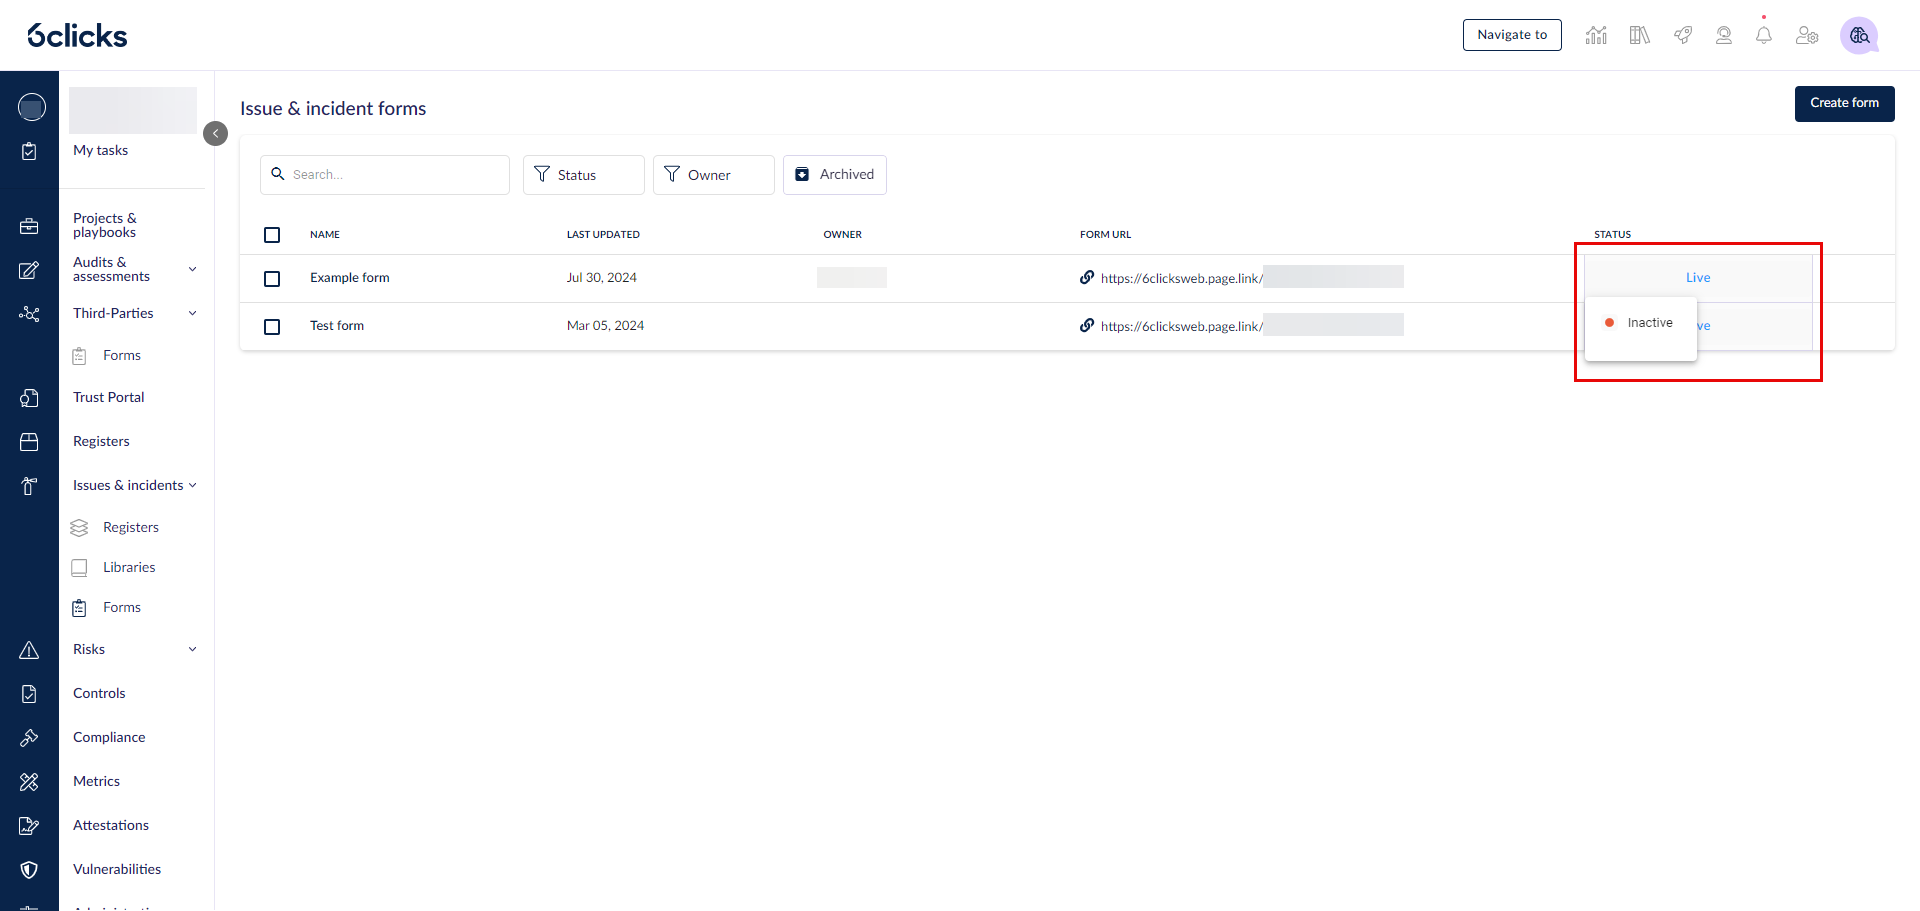Open Attestations in sidebar
Image resolution: width=1920 pixels, height=911 pixels.
[111, 825]
